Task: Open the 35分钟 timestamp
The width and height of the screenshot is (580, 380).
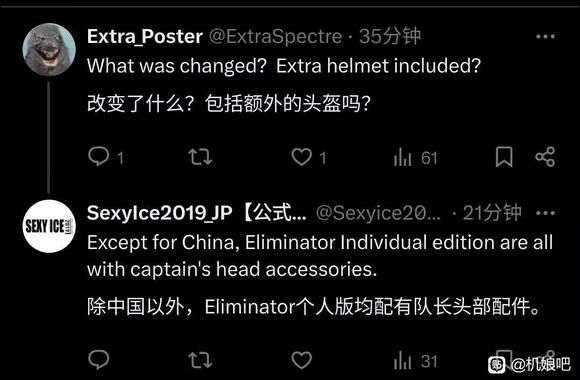Action: 390,36
